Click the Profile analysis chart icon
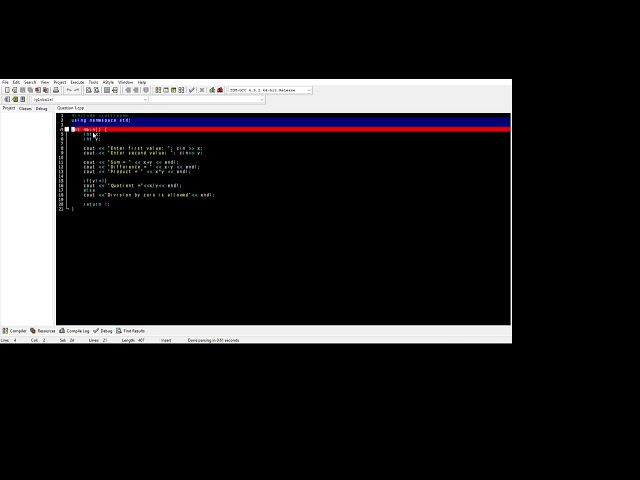The image size is (640, 480). click(212, 90)
